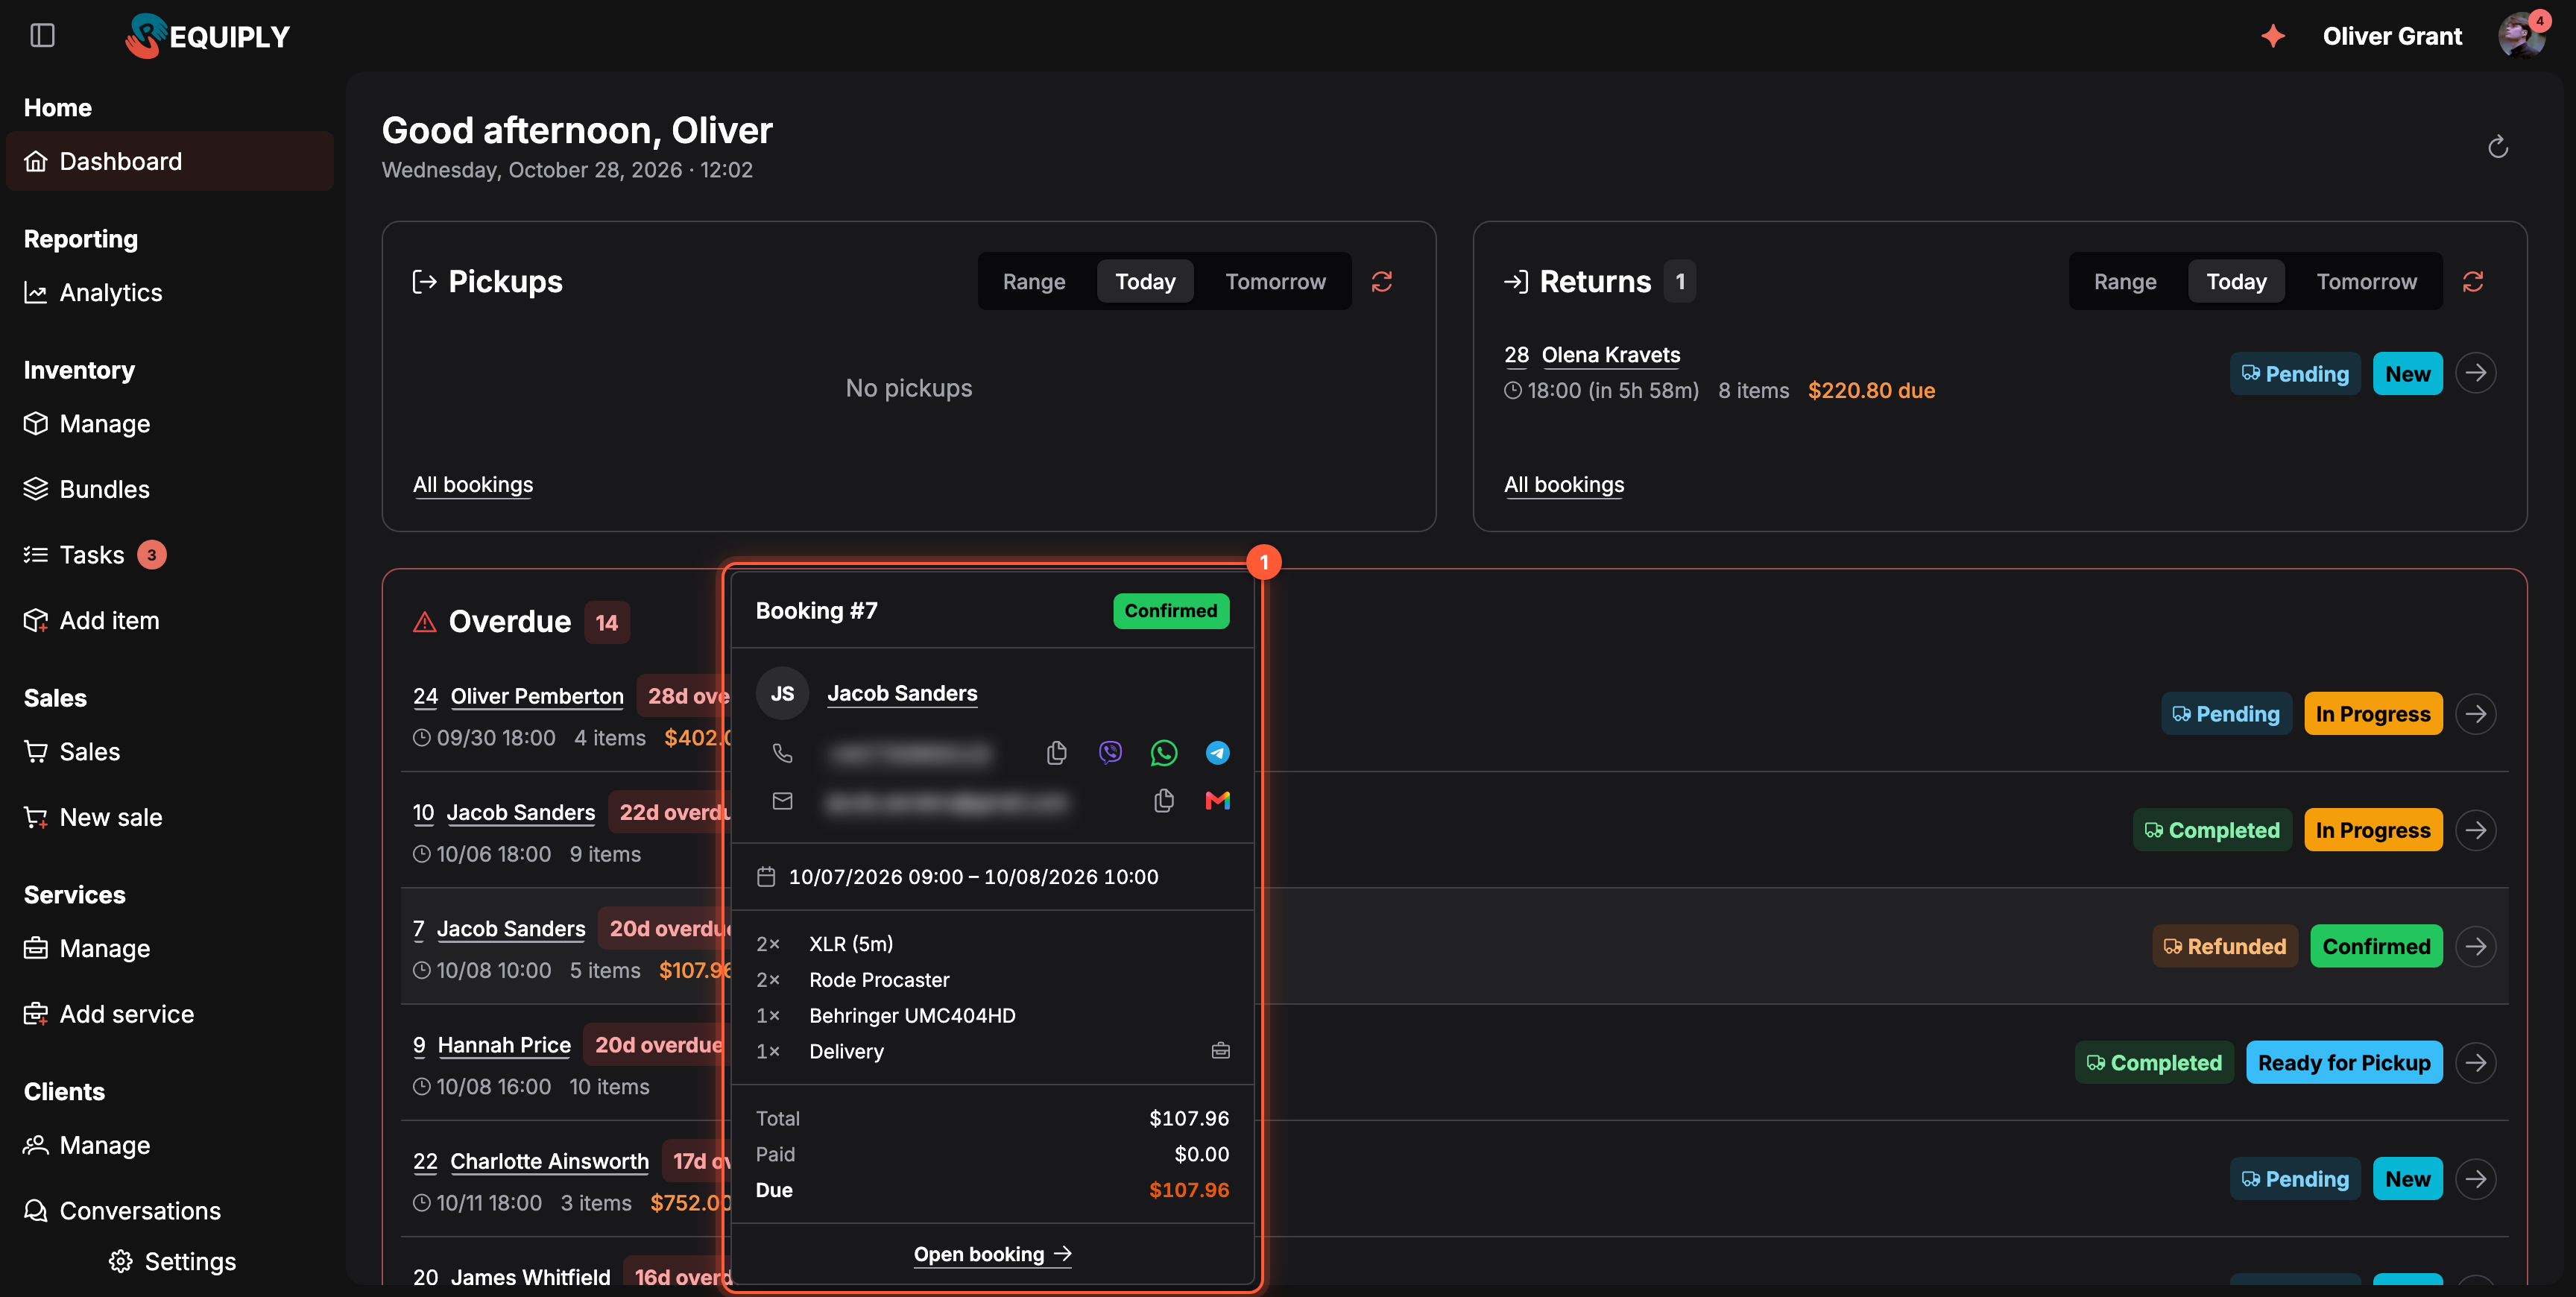Open Olena Kravets booking arrow

tap(2476, 373)
